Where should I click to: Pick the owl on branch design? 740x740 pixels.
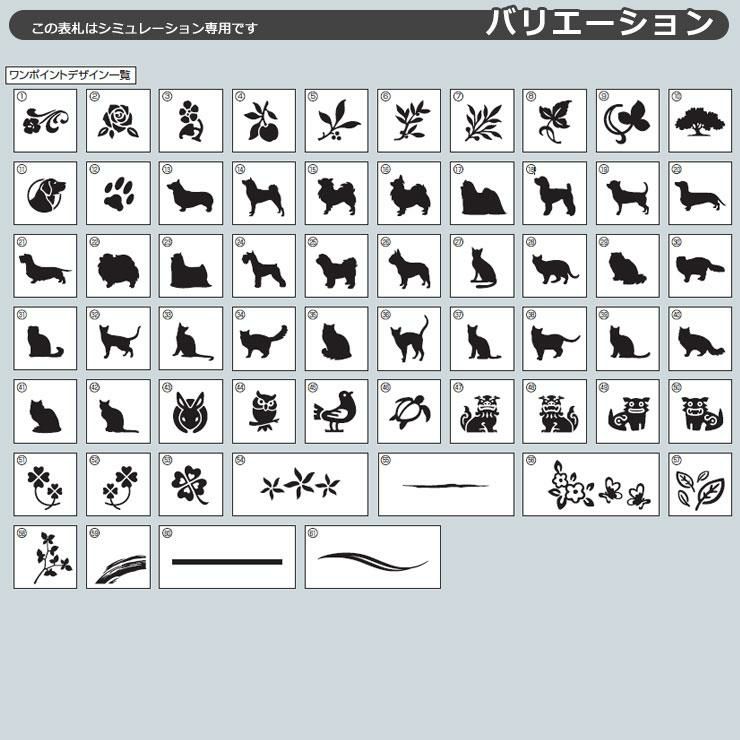tap(264, 412)
